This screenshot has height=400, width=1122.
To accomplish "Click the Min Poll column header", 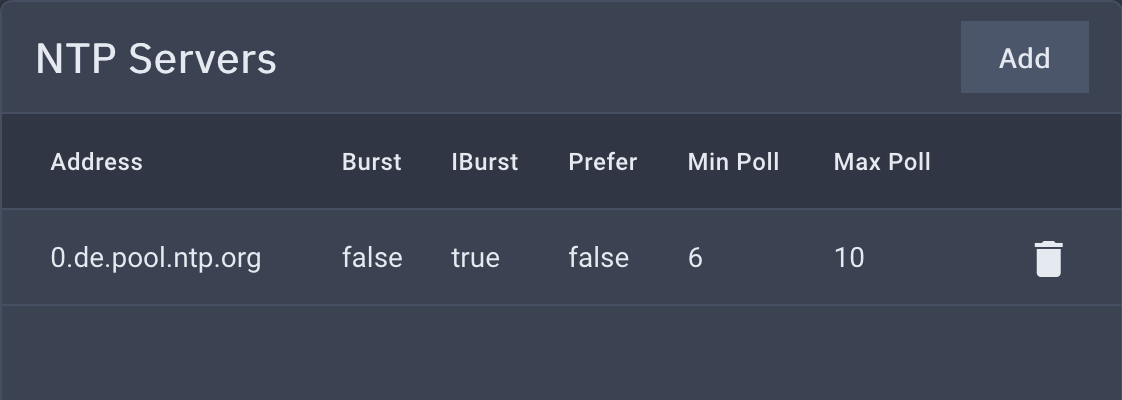I will (x=733, y=162).
